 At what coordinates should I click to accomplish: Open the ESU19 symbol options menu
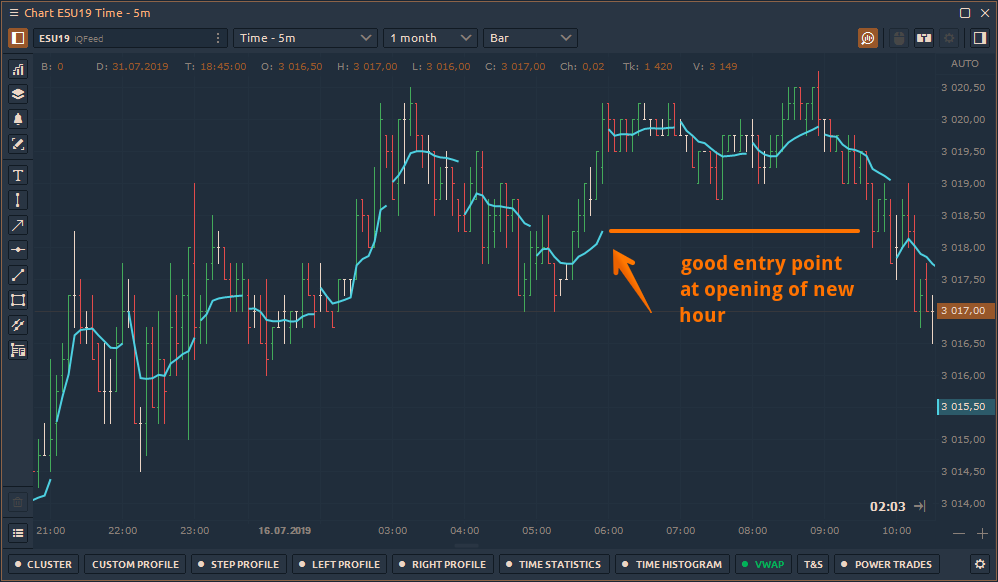tap(218, 38)
